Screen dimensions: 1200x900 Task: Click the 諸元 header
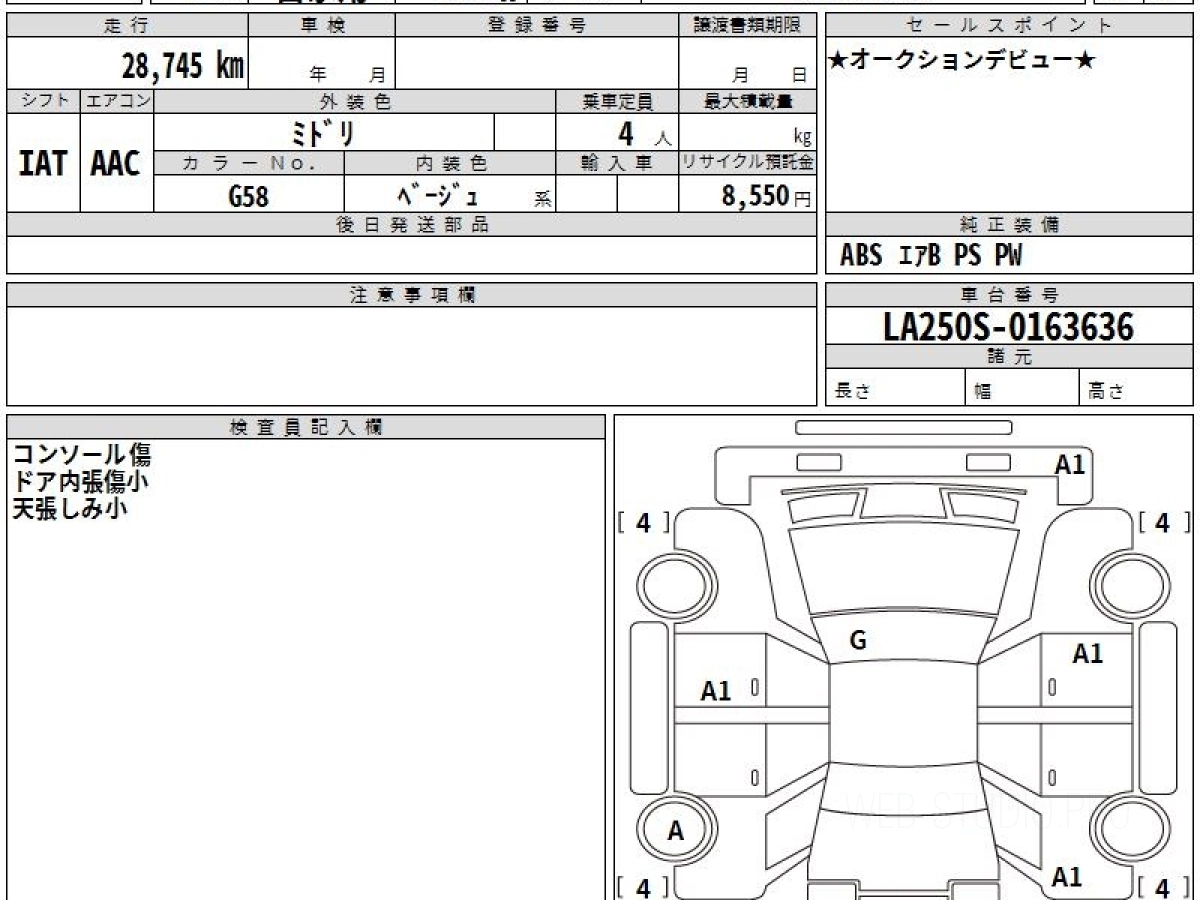click(1009, 357)
